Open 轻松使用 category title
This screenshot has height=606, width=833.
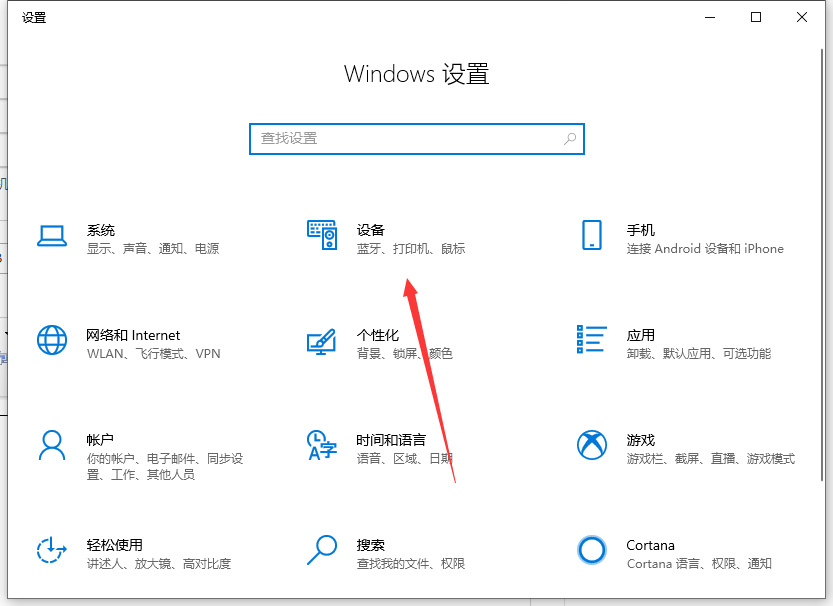115,545
